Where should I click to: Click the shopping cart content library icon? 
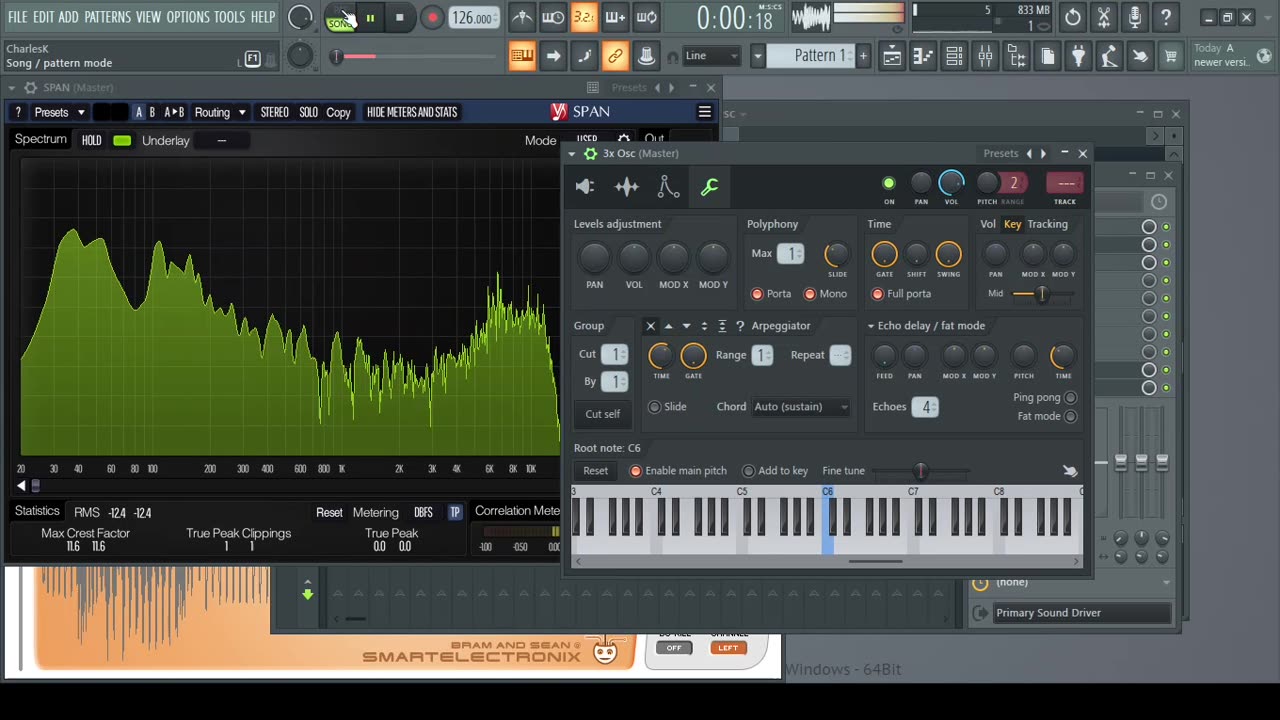(x=1170, y=56)
